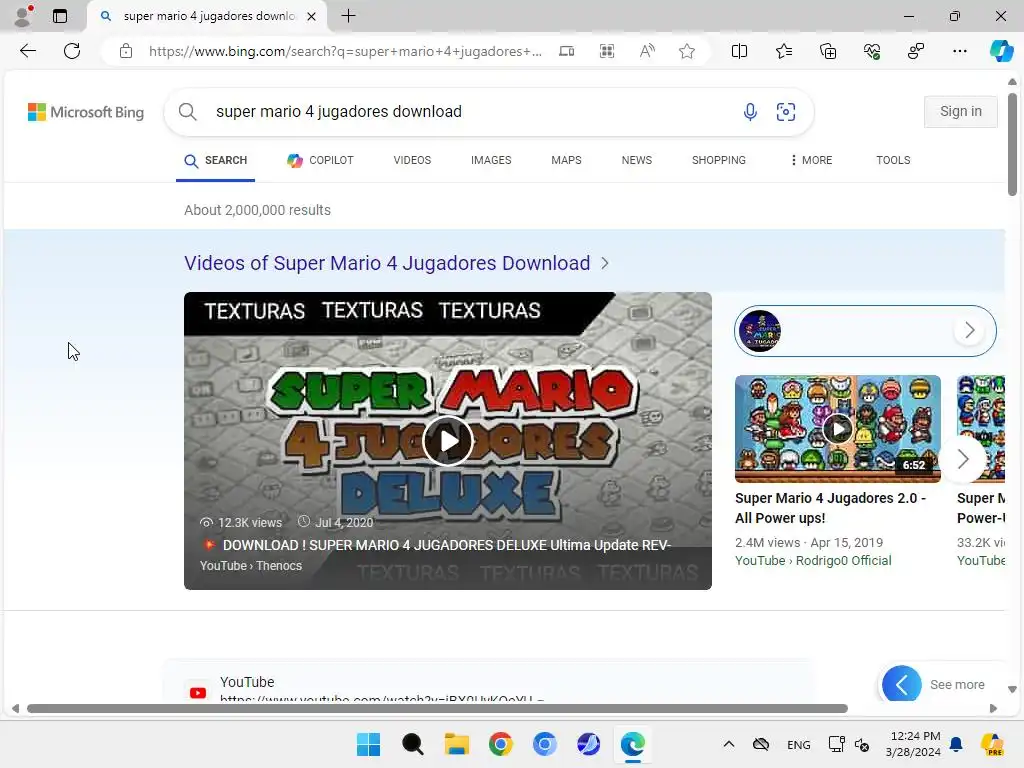
Task: Search using an image icon
Action: click(x=786, y=112)
